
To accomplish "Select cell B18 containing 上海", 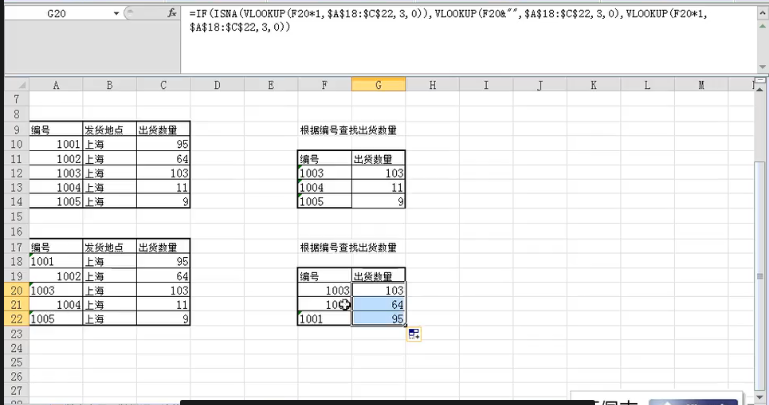I will coord(109,261).
